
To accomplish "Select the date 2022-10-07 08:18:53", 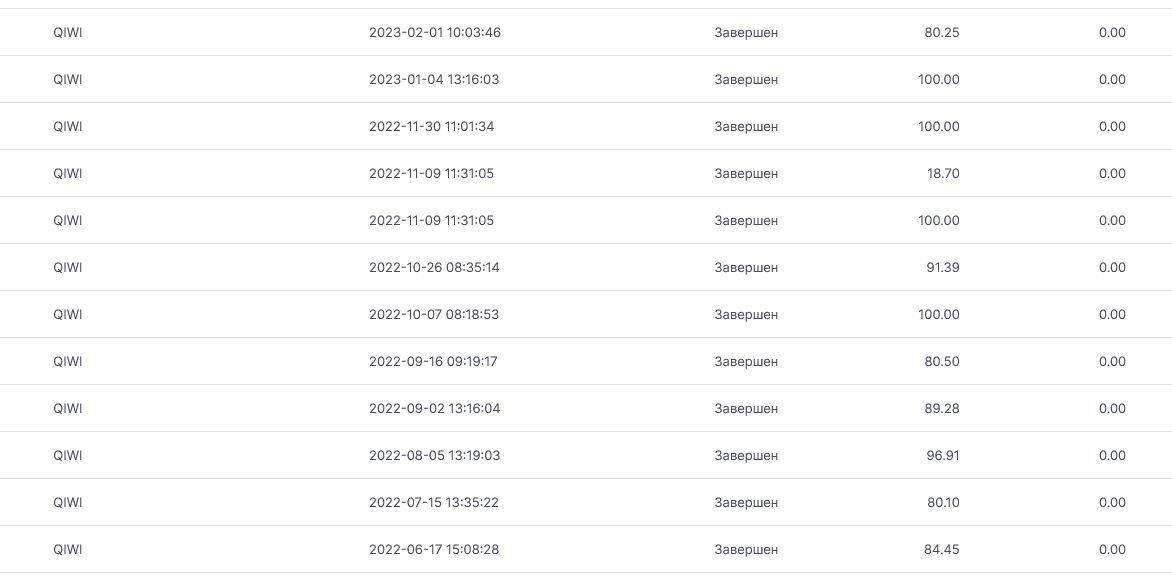I will tap(434, 315).
